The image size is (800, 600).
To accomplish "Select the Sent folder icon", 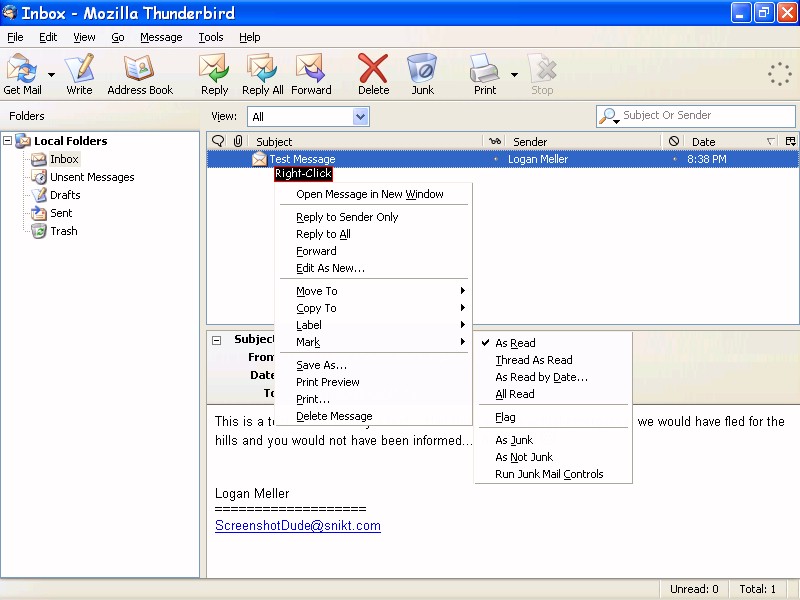I will (x=39, y=213).
